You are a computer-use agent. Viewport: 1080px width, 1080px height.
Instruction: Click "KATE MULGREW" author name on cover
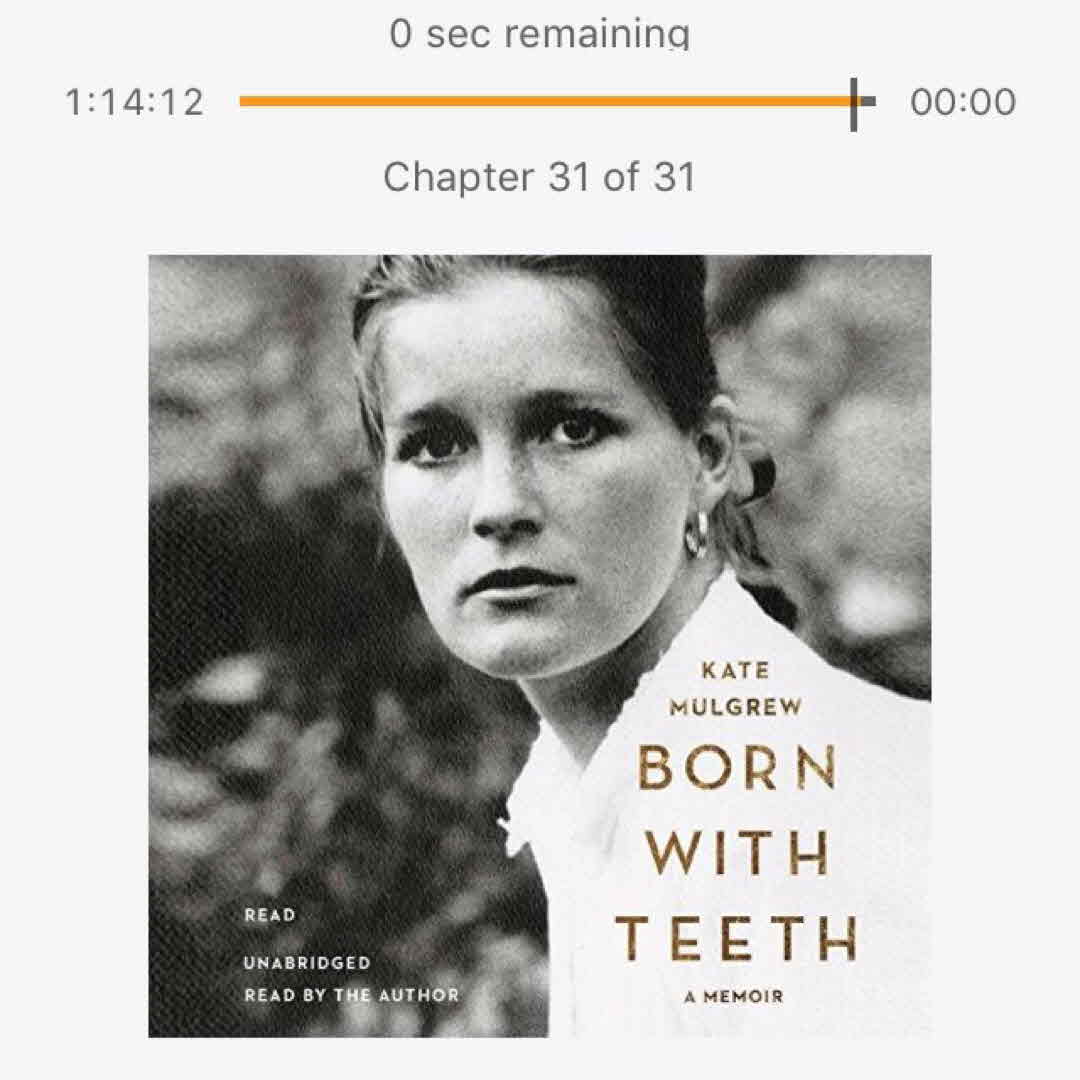736,689
